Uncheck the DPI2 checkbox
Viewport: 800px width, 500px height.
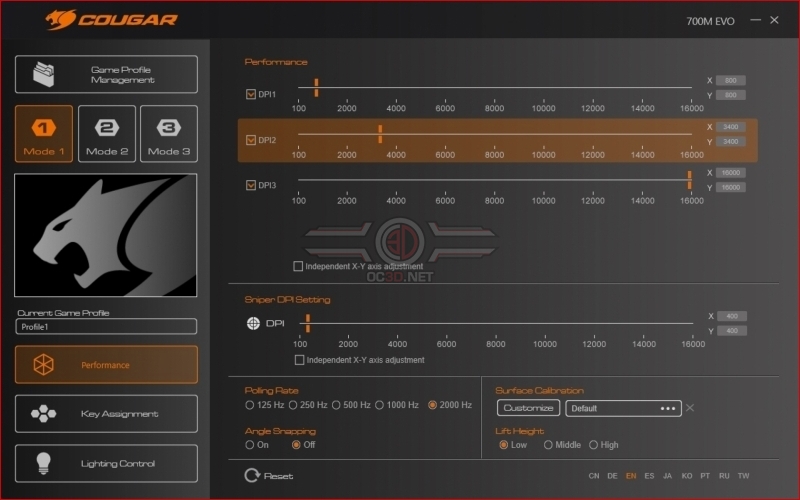(x=251, y=140)
